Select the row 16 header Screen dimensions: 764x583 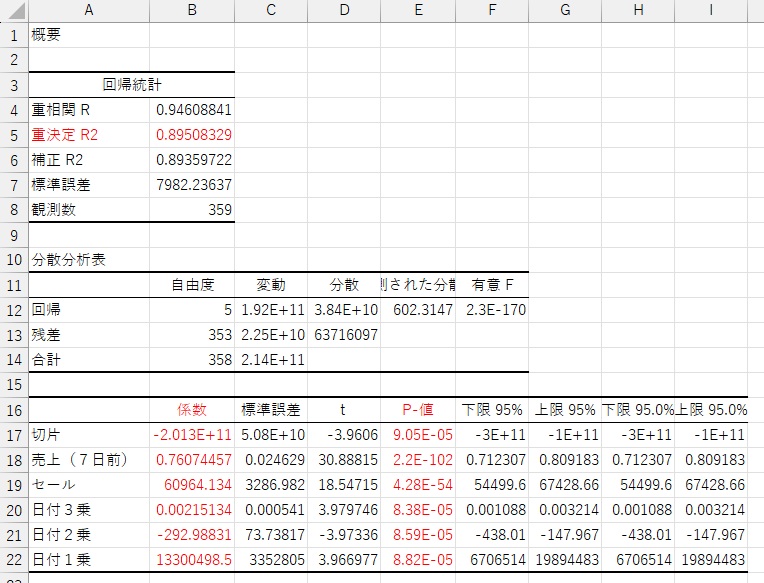pyautogui.click(x=14, y=409)
